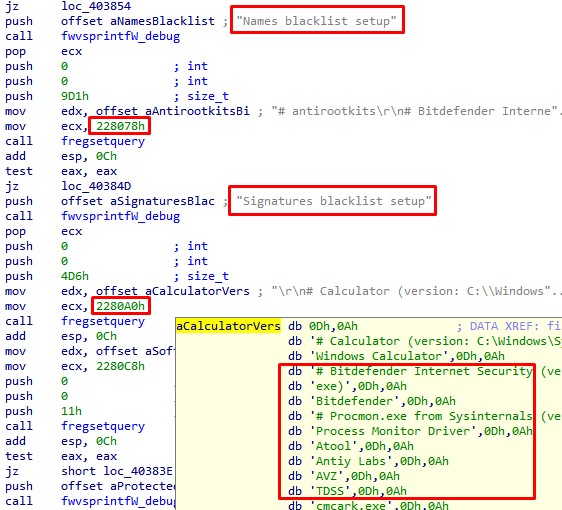The width and height of the screenshot is (562, 510).
Task: Click the DATA XREF comment in the popup
Action: [x=509, y=326]
